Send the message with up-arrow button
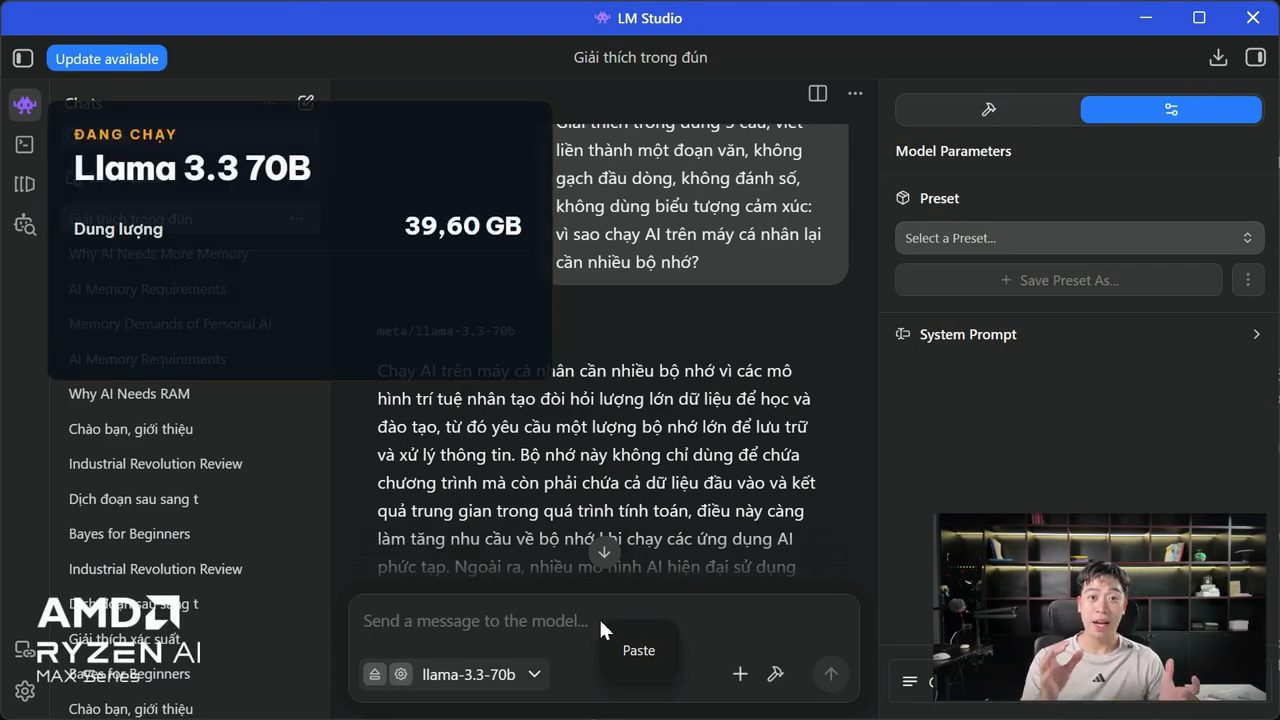The image size is (1280, 720). tap(830, 674)
